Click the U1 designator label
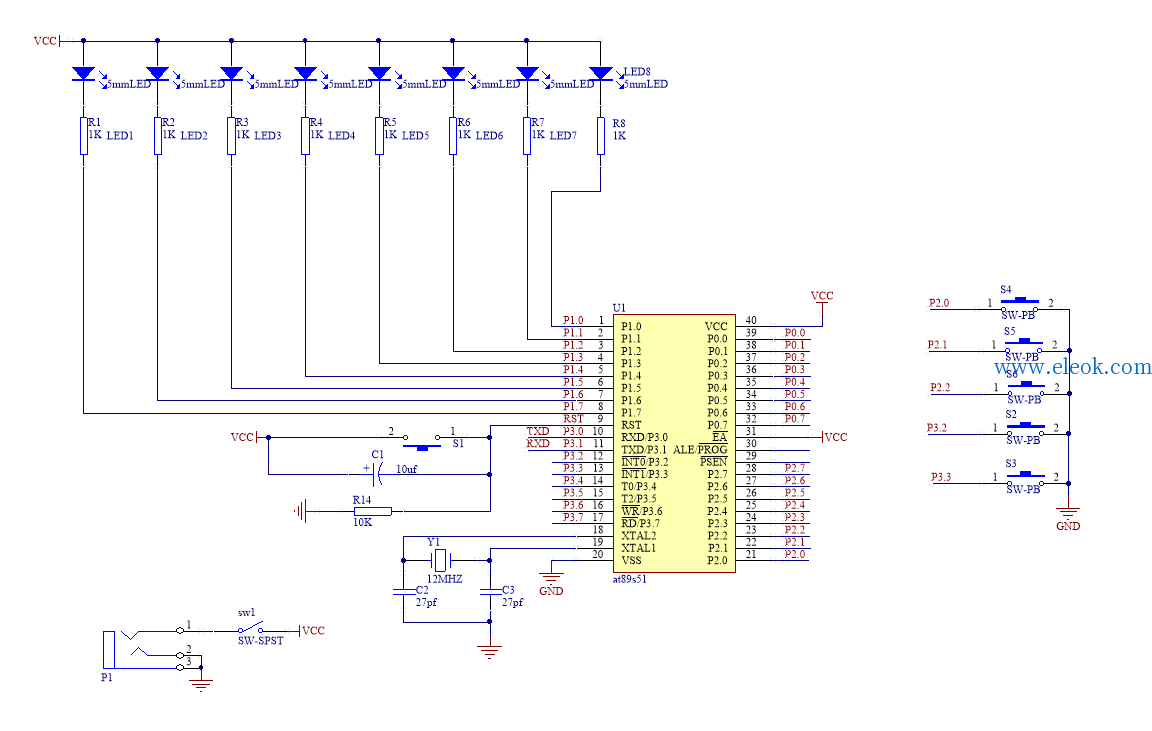The height and width of the screenshot is (731, 1152). point(619,308)
